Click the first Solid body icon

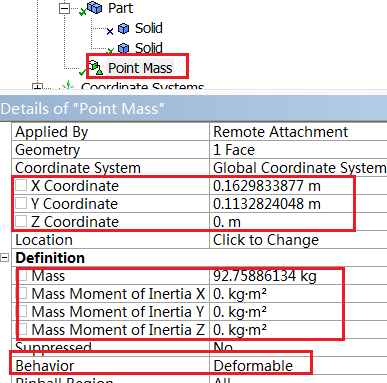tap(123, 28)
